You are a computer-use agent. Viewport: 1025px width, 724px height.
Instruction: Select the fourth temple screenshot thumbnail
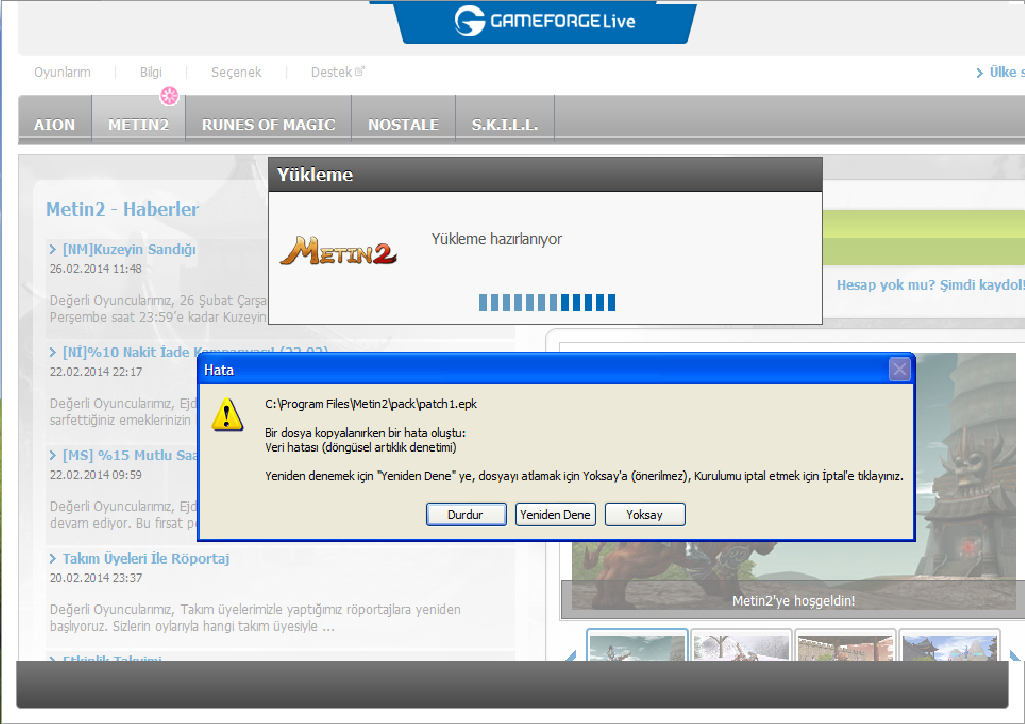click(x=949, y=646)
